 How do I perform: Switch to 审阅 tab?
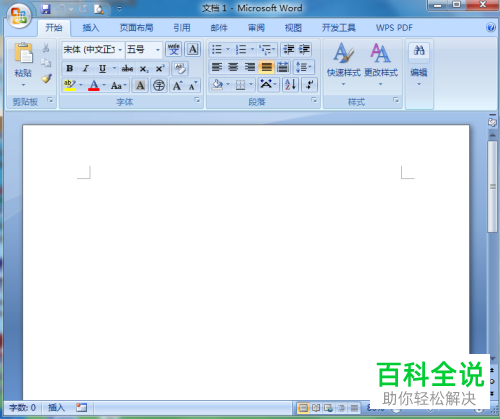[x=256, y=28]
